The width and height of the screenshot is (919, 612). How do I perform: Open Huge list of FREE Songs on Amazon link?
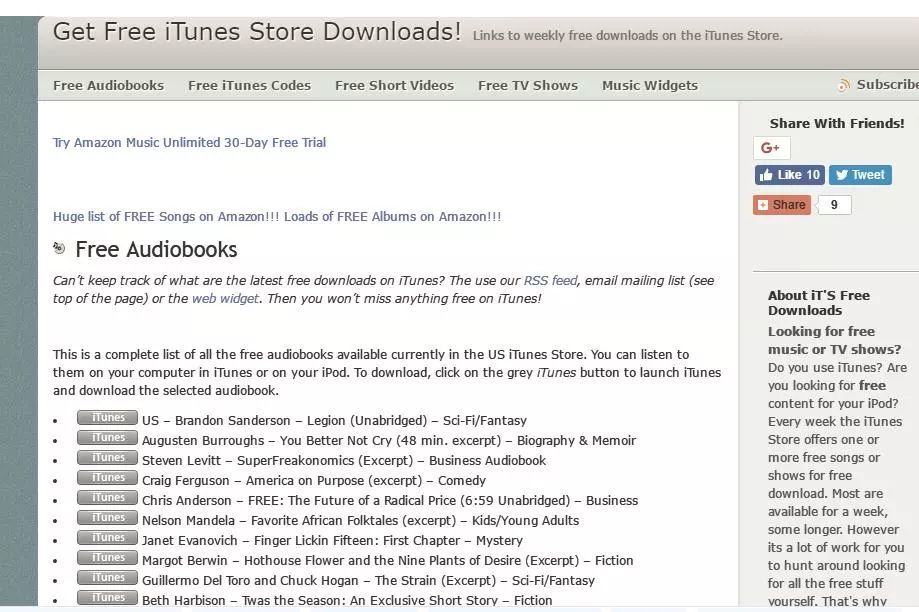point(166,217)
